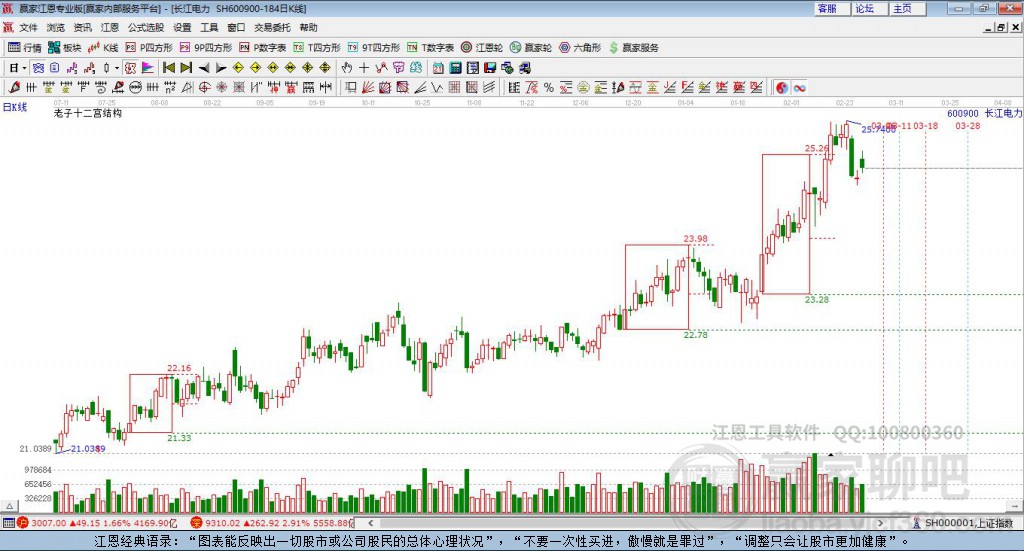Image resolution: width=1024 pixels, height=551 pixels.
Task: Jump to the first bar
Action: click(168, 68)
